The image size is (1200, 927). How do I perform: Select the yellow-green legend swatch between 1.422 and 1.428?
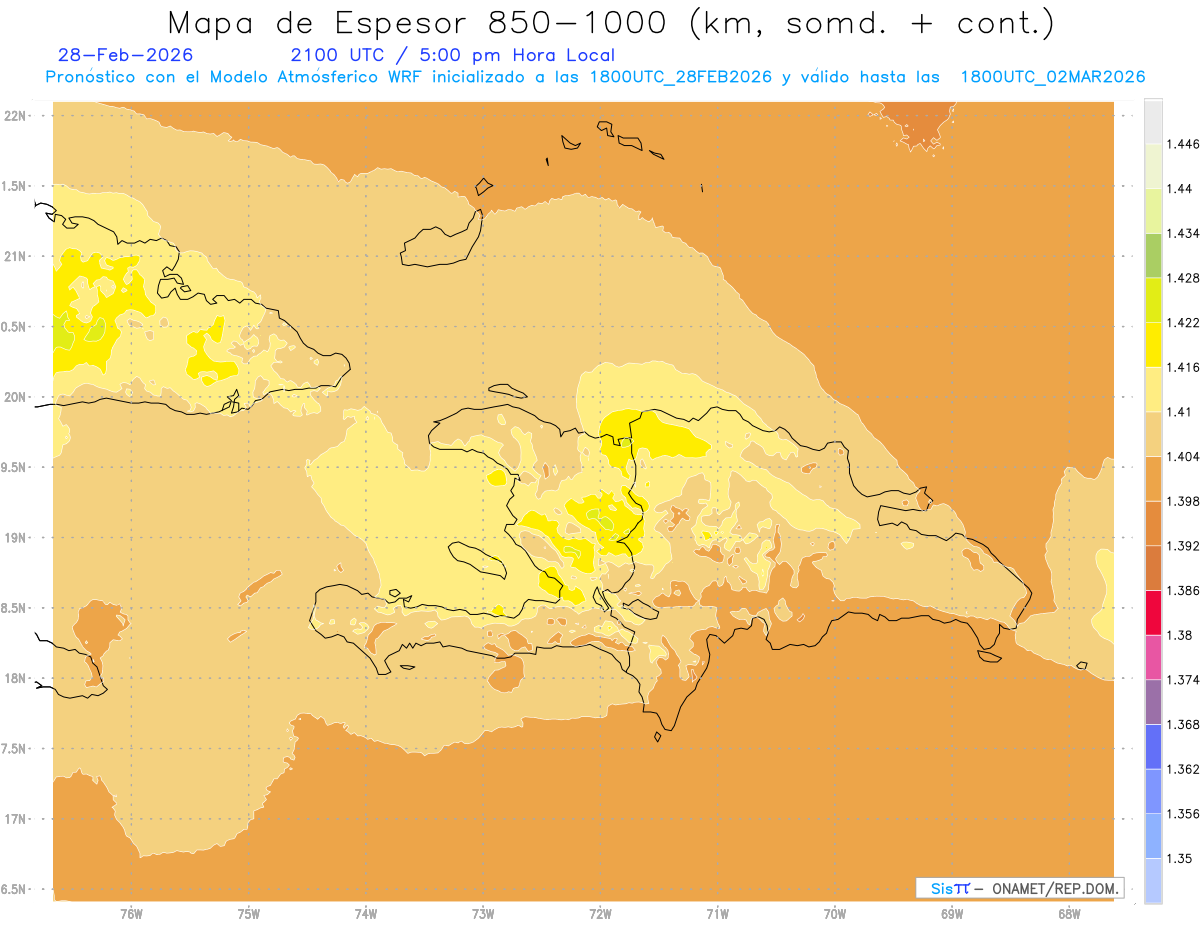pos(1153,300)
